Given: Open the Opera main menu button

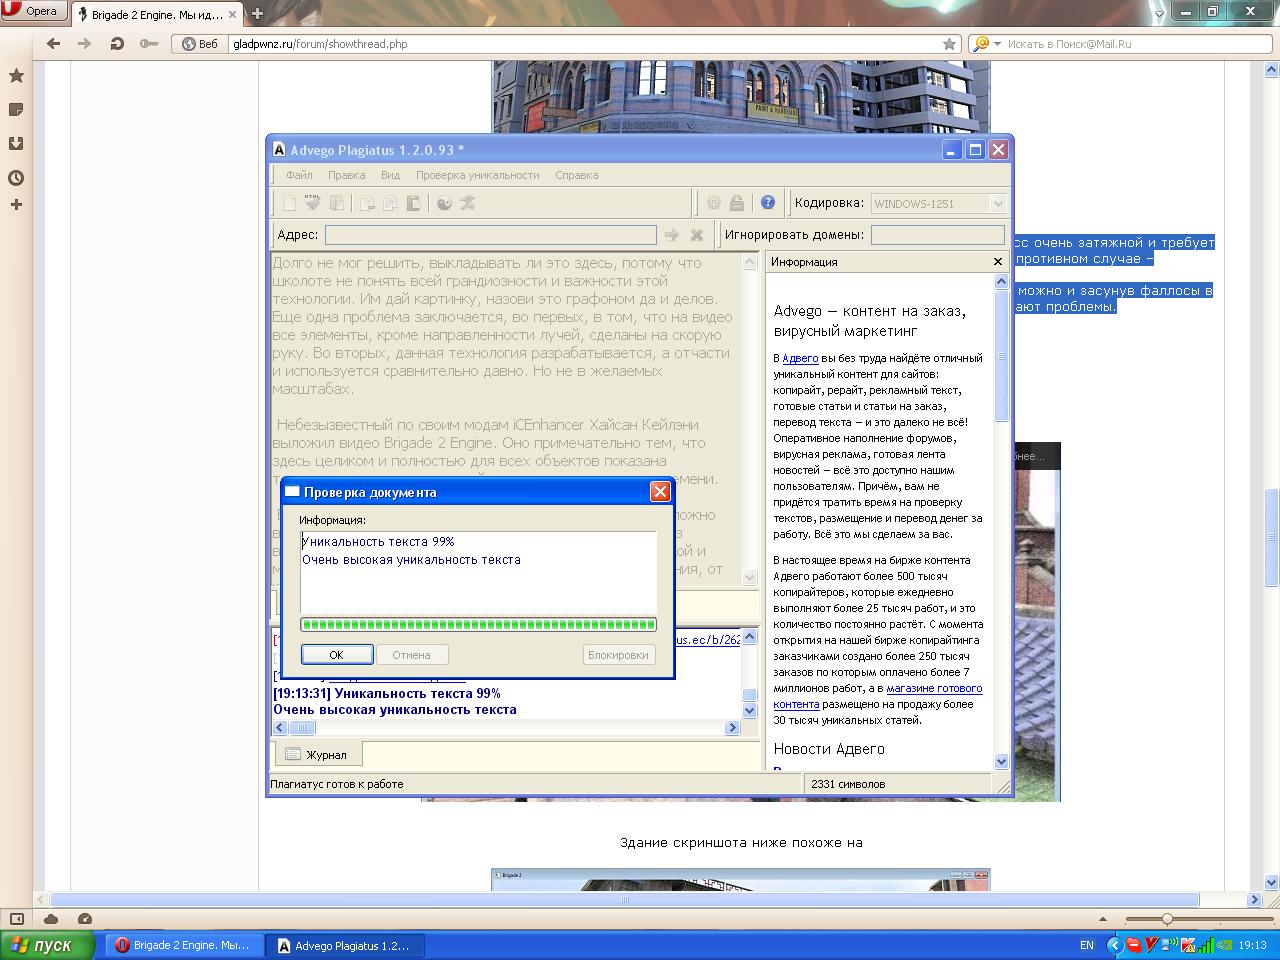Looking at the screenshot, I should click(x=34, y=12).
